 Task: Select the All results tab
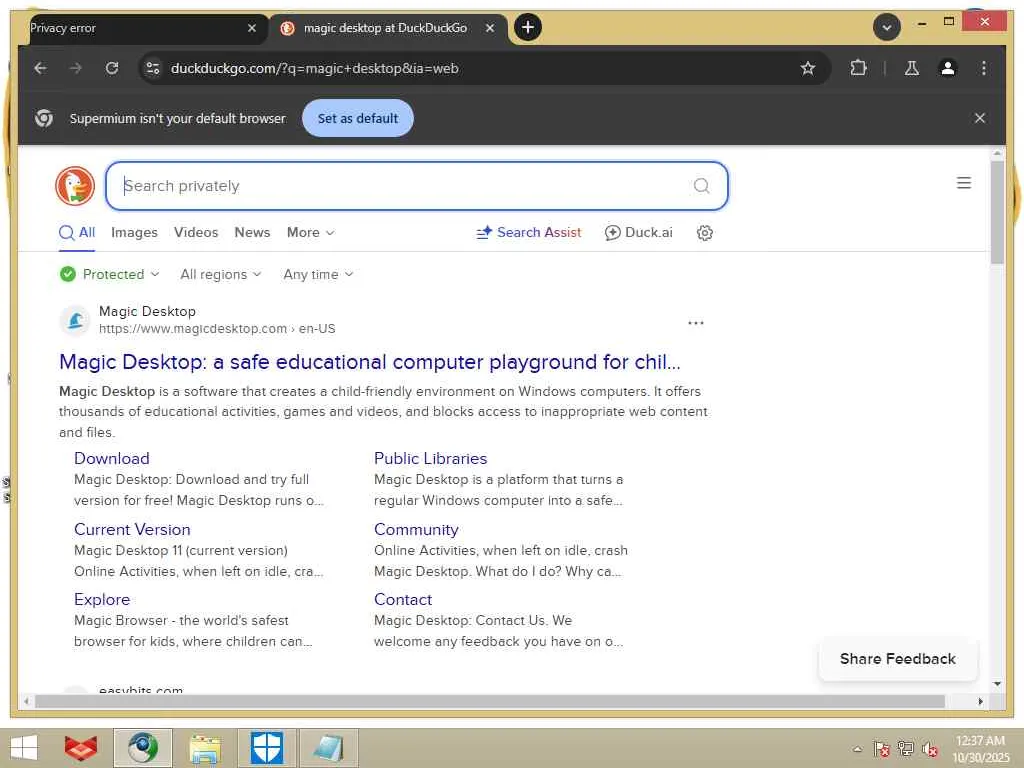point(77,232)
